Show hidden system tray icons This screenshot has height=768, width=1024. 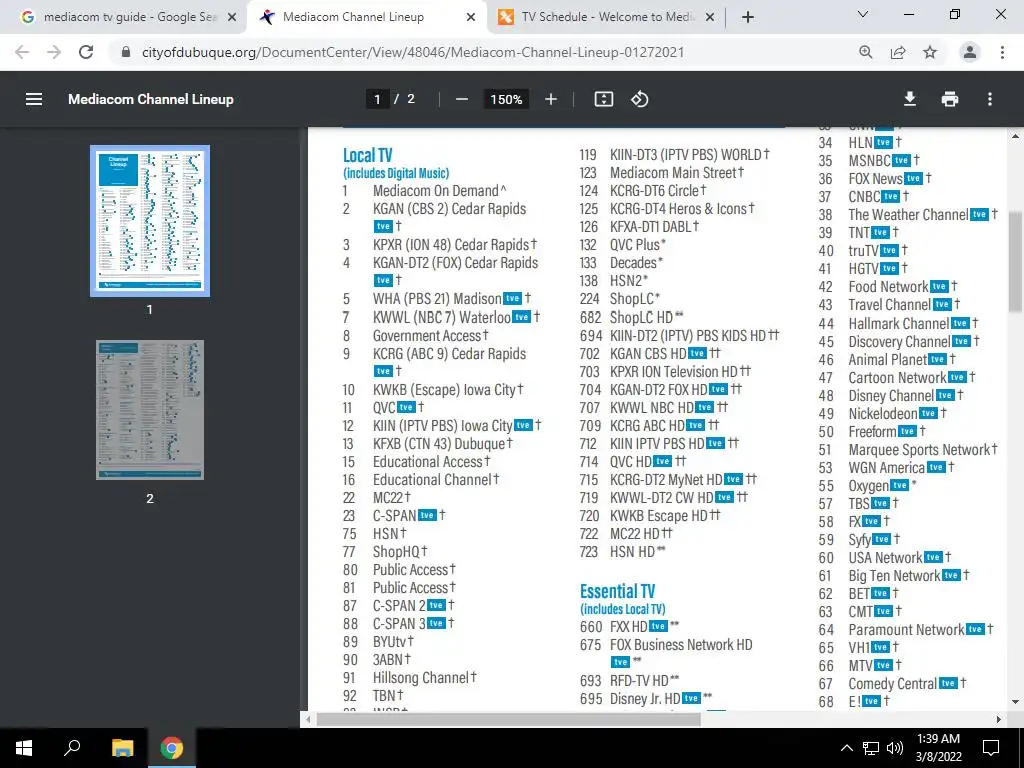click(x=846, y=748)
